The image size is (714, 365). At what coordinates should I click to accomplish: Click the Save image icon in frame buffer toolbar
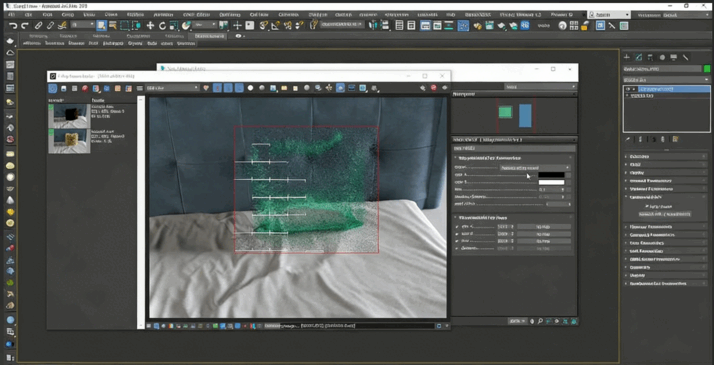(x=64, y=88)
